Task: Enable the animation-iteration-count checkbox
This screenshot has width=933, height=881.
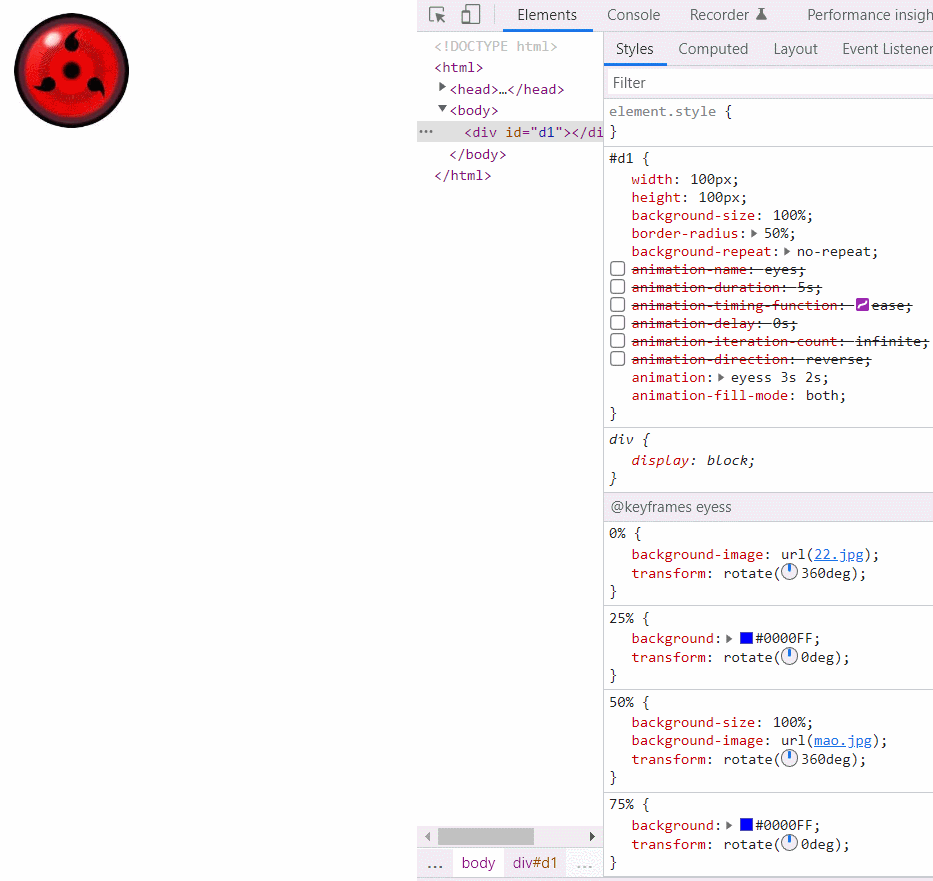Action: 618,341
